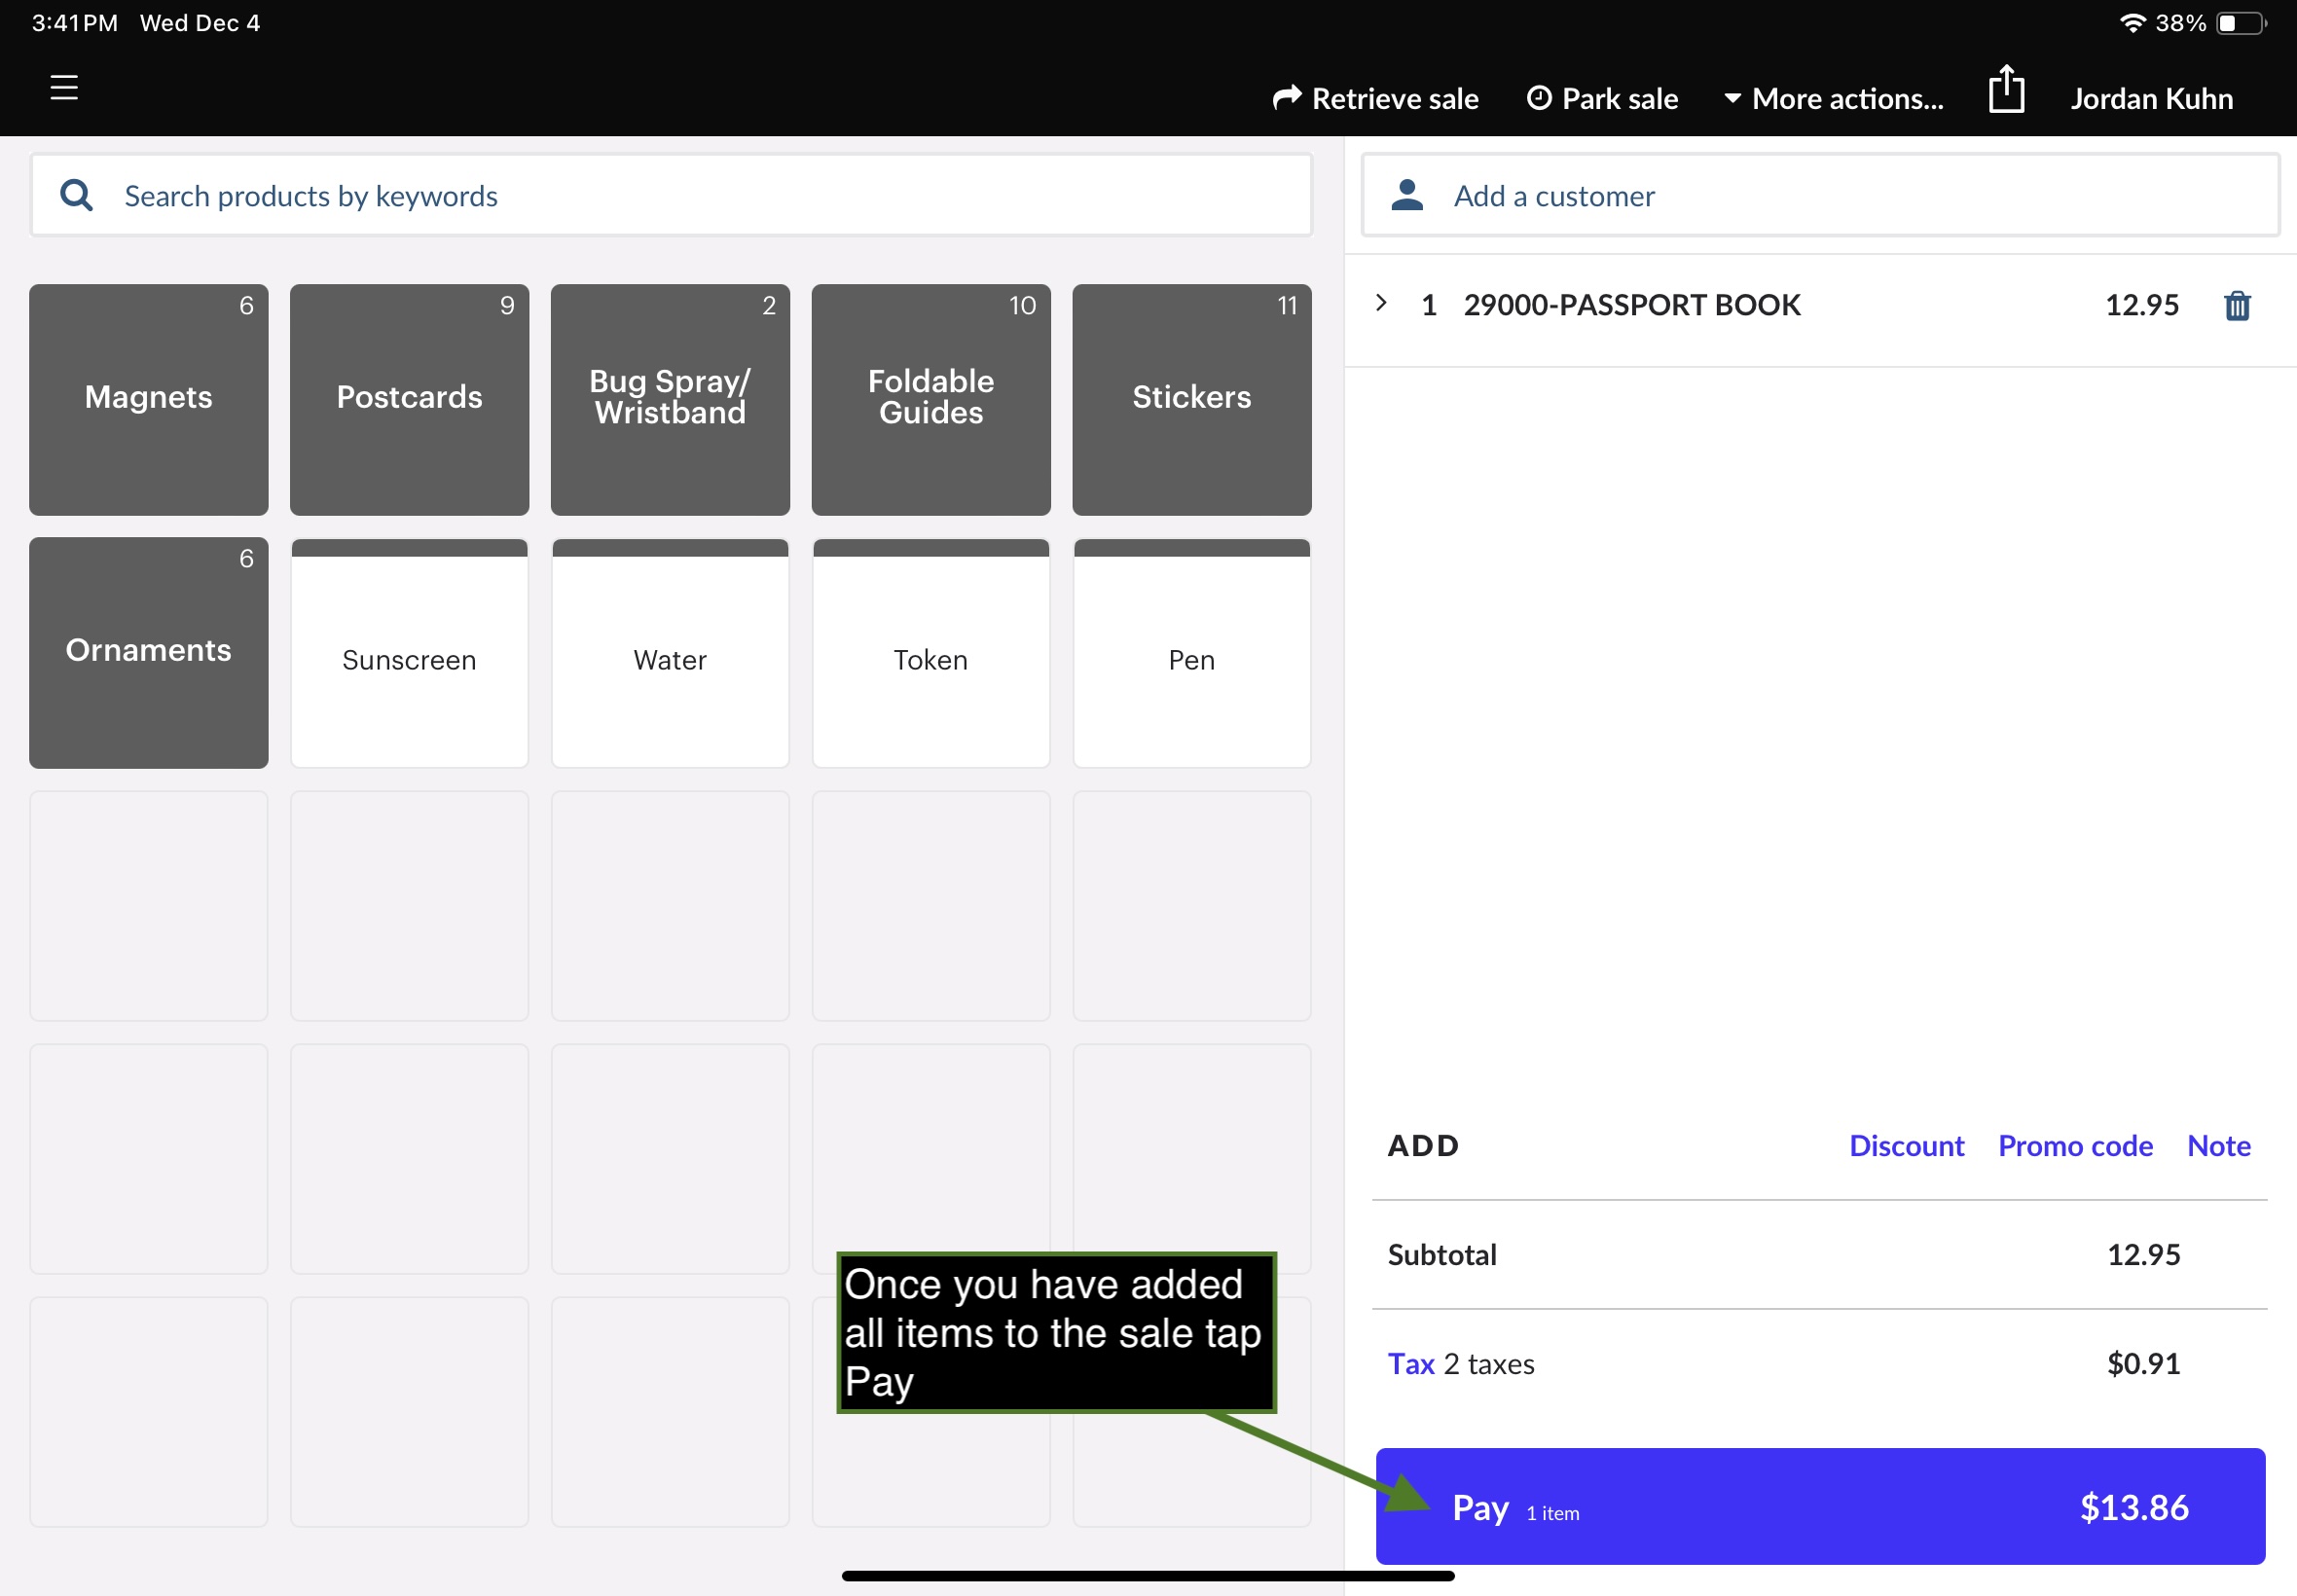Tap Park sale

1602,98
